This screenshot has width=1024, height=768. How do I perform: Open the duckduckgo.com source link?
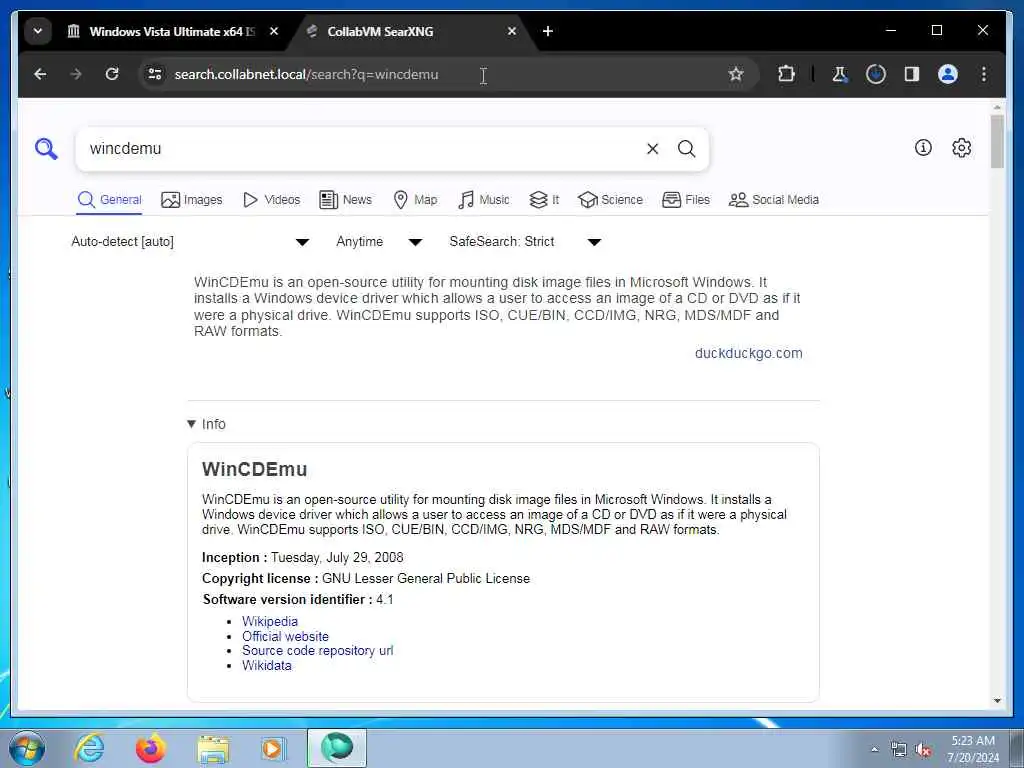[x=748, y=353]
